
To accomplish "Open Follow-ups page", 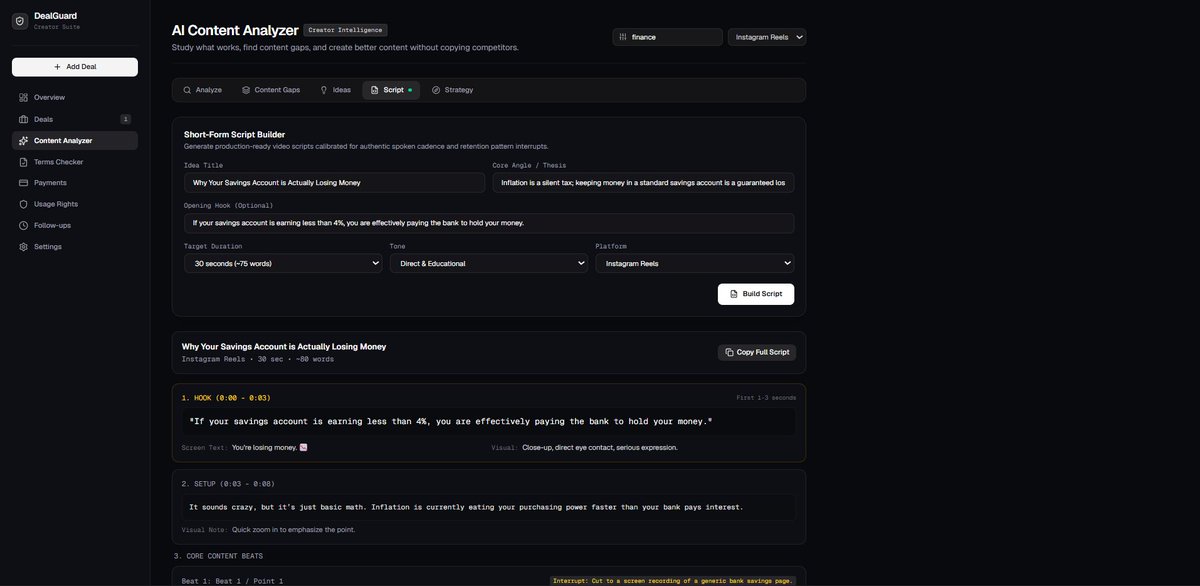I will [x=75, y=225].
